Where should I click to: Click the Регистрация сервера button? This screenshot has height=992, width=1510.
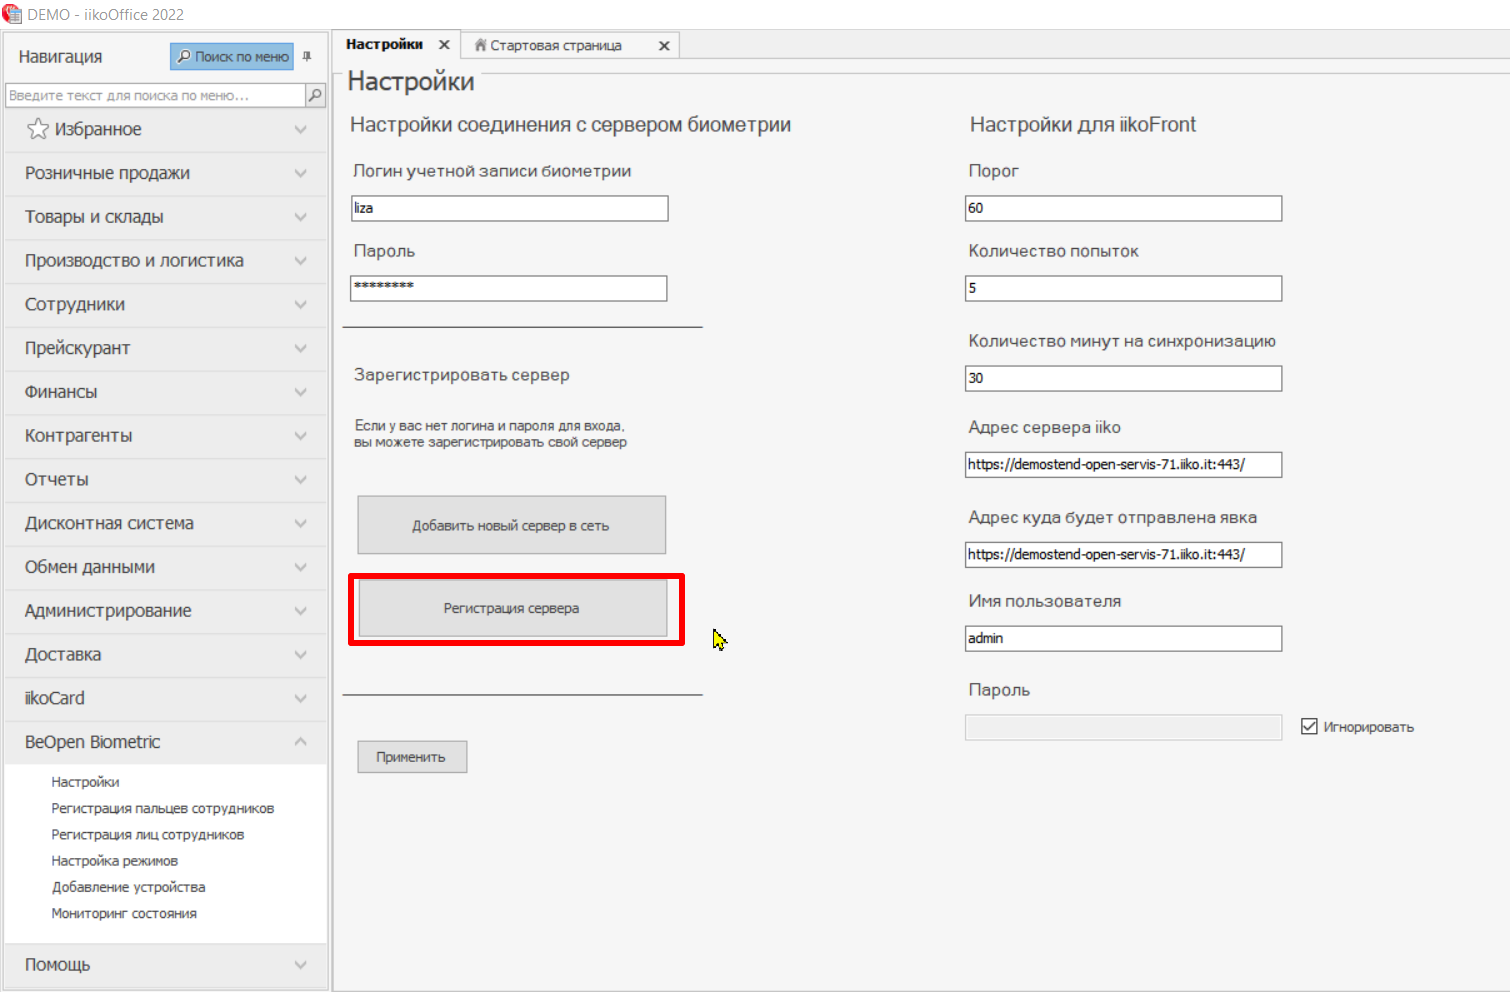(x=512, y=608)
